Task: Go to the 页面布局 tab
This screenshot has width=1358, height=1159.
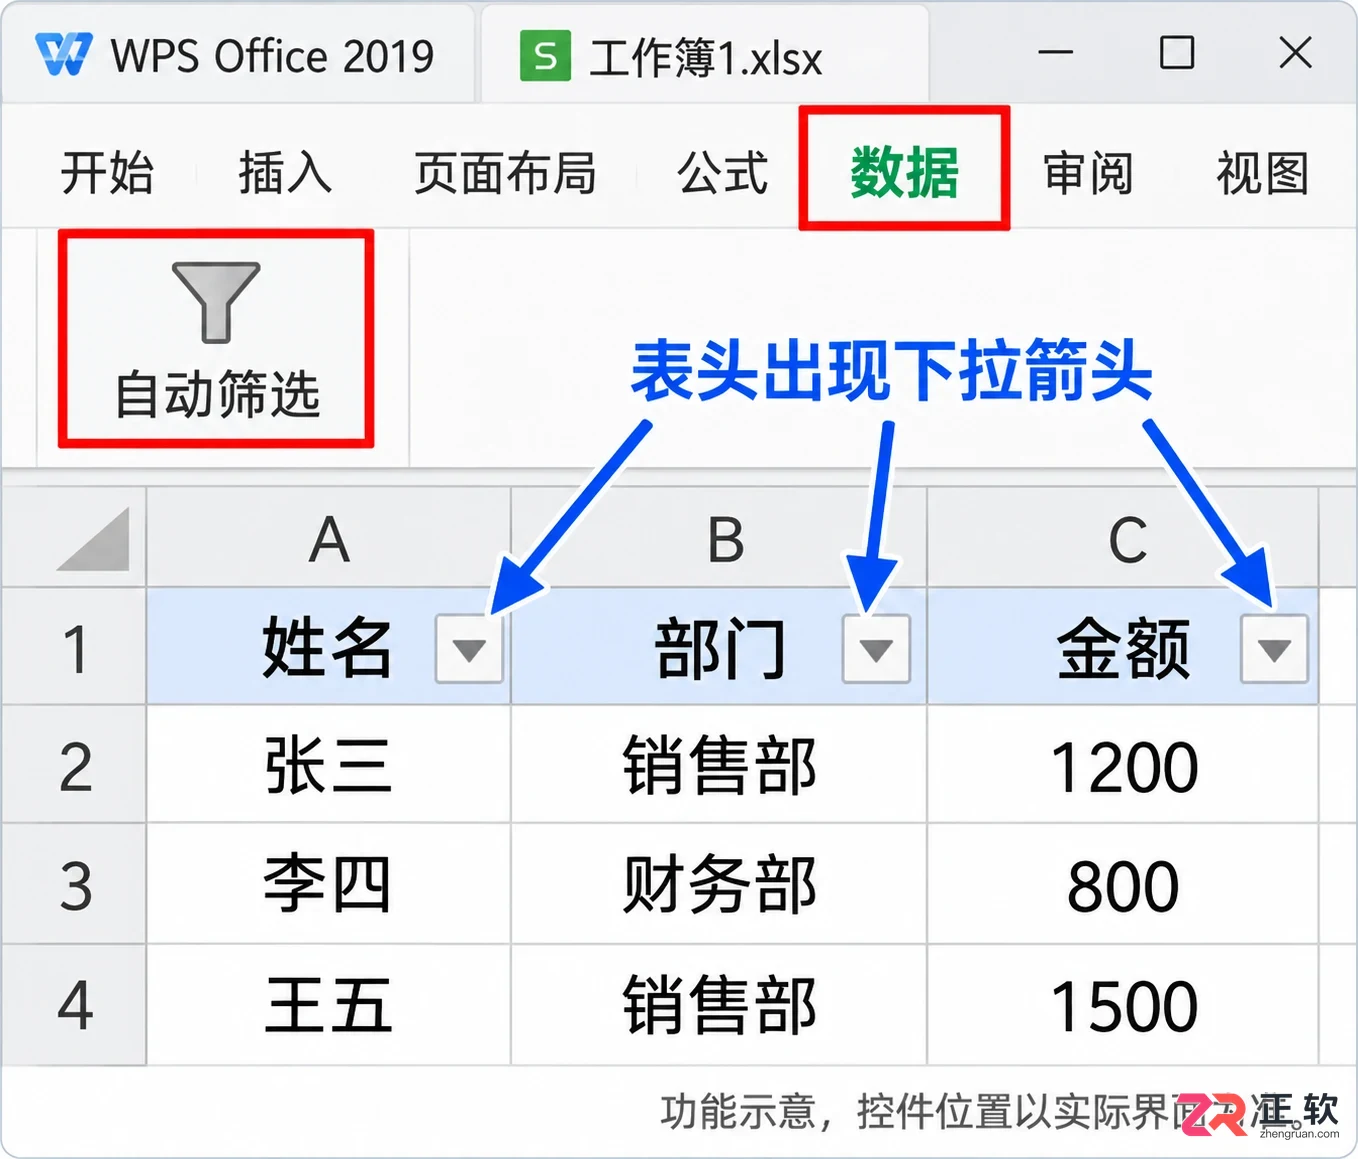Action: tap(505, 172)
